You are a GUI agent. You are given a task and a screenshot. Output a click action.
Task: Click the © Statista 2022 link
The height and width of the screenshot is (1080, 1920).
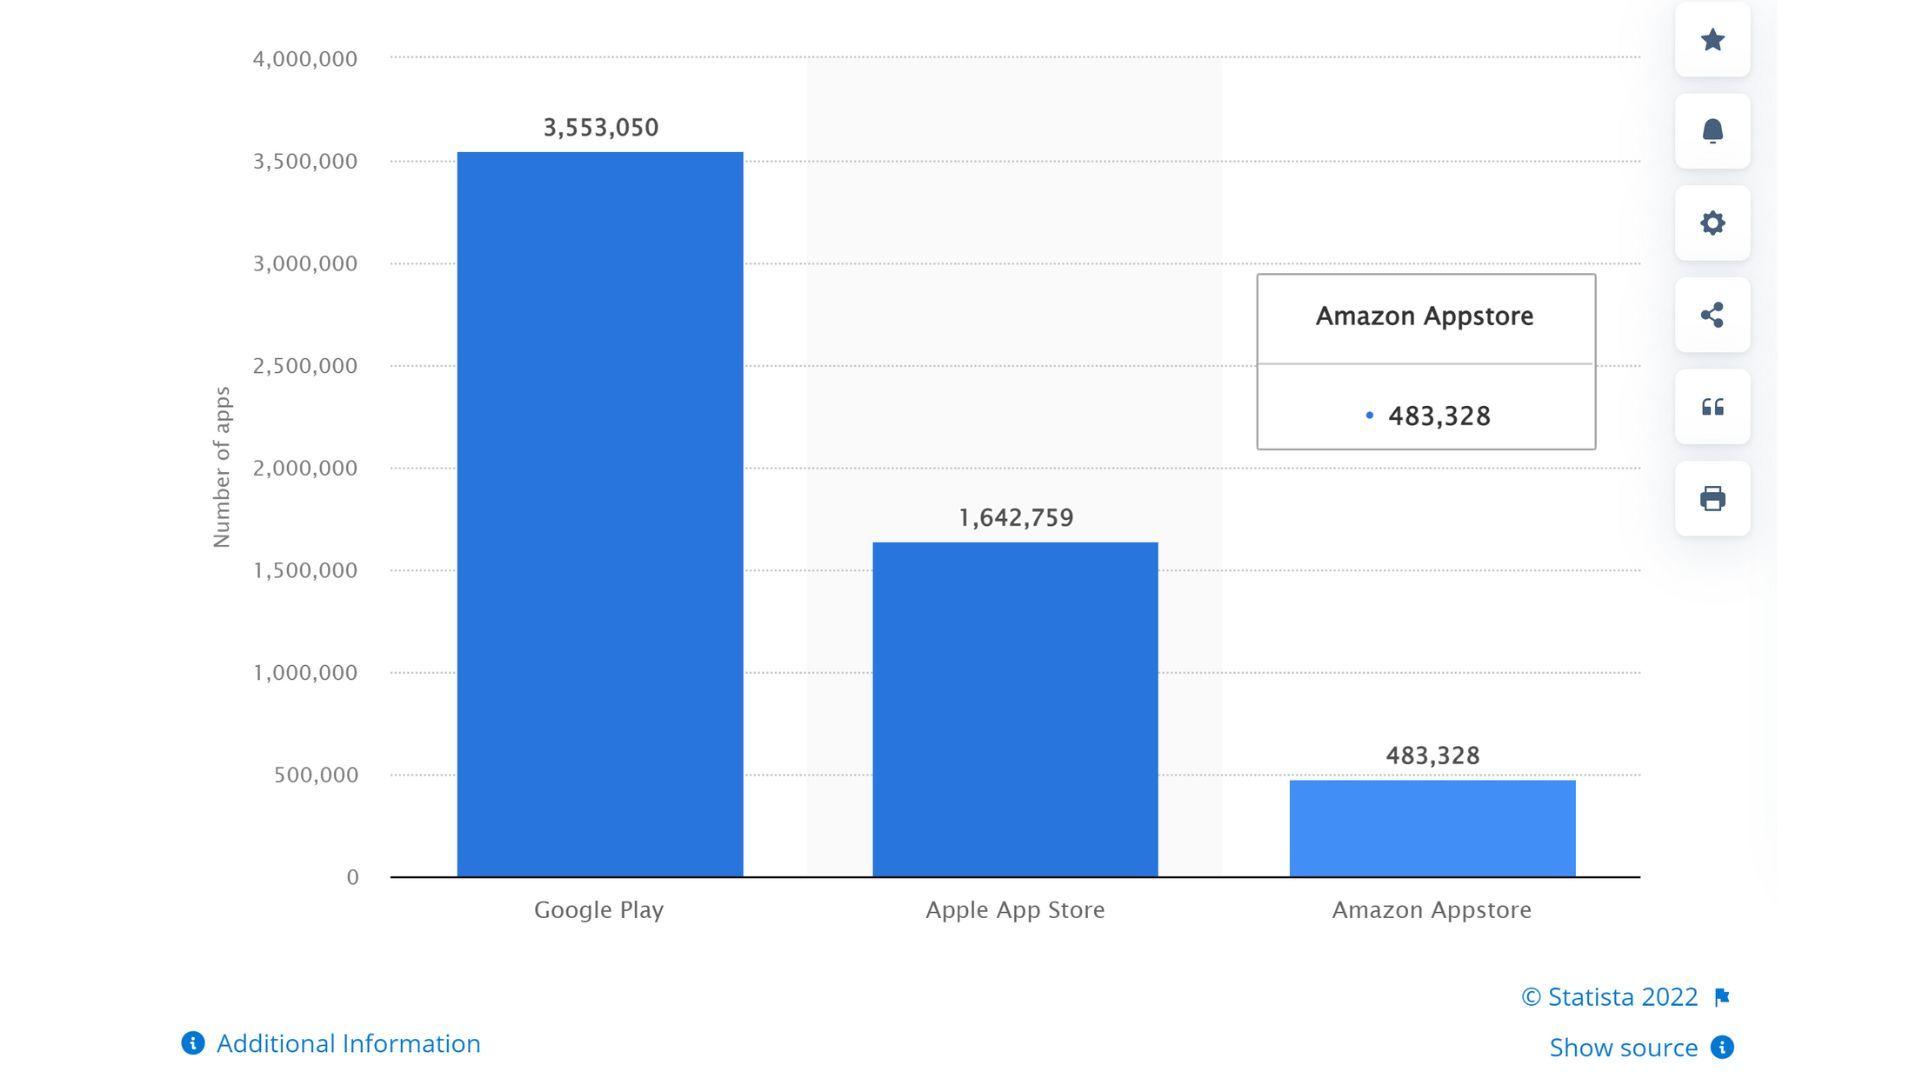click(x=1609, y=997)
